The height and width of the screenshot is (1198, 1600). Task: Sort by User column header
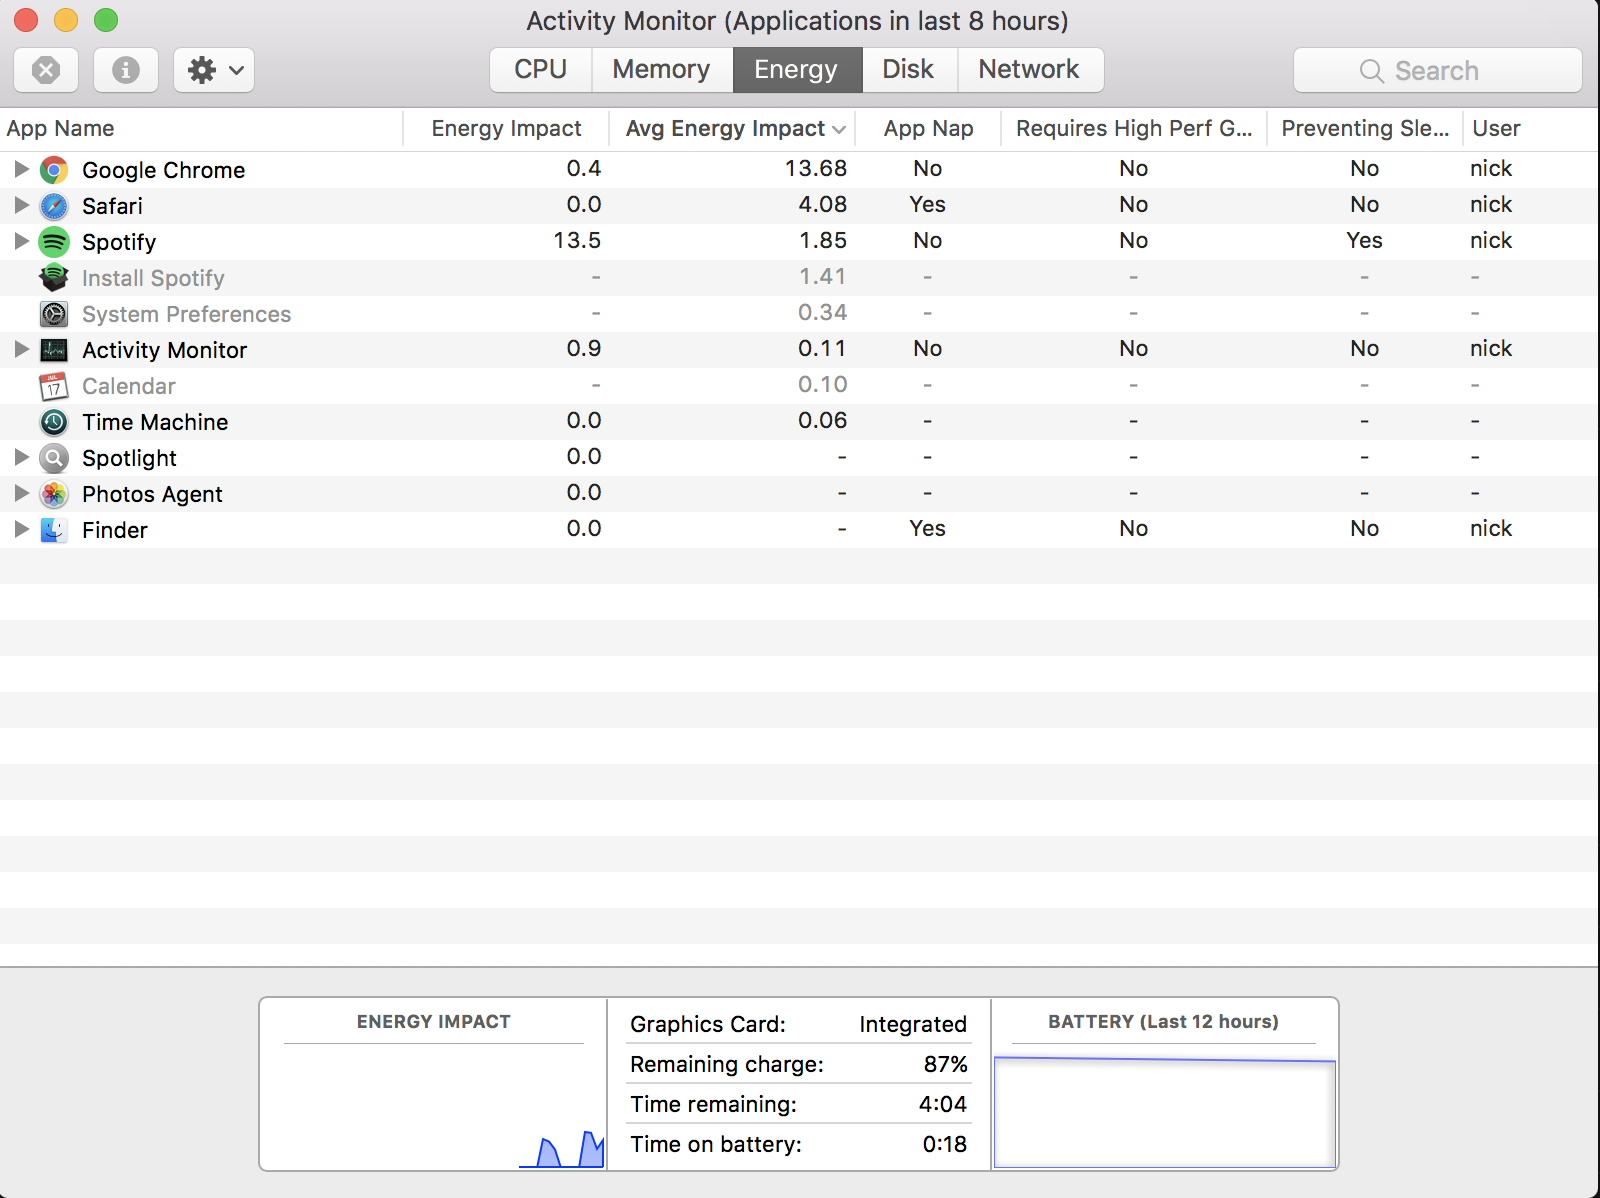tap(1530, 128)
